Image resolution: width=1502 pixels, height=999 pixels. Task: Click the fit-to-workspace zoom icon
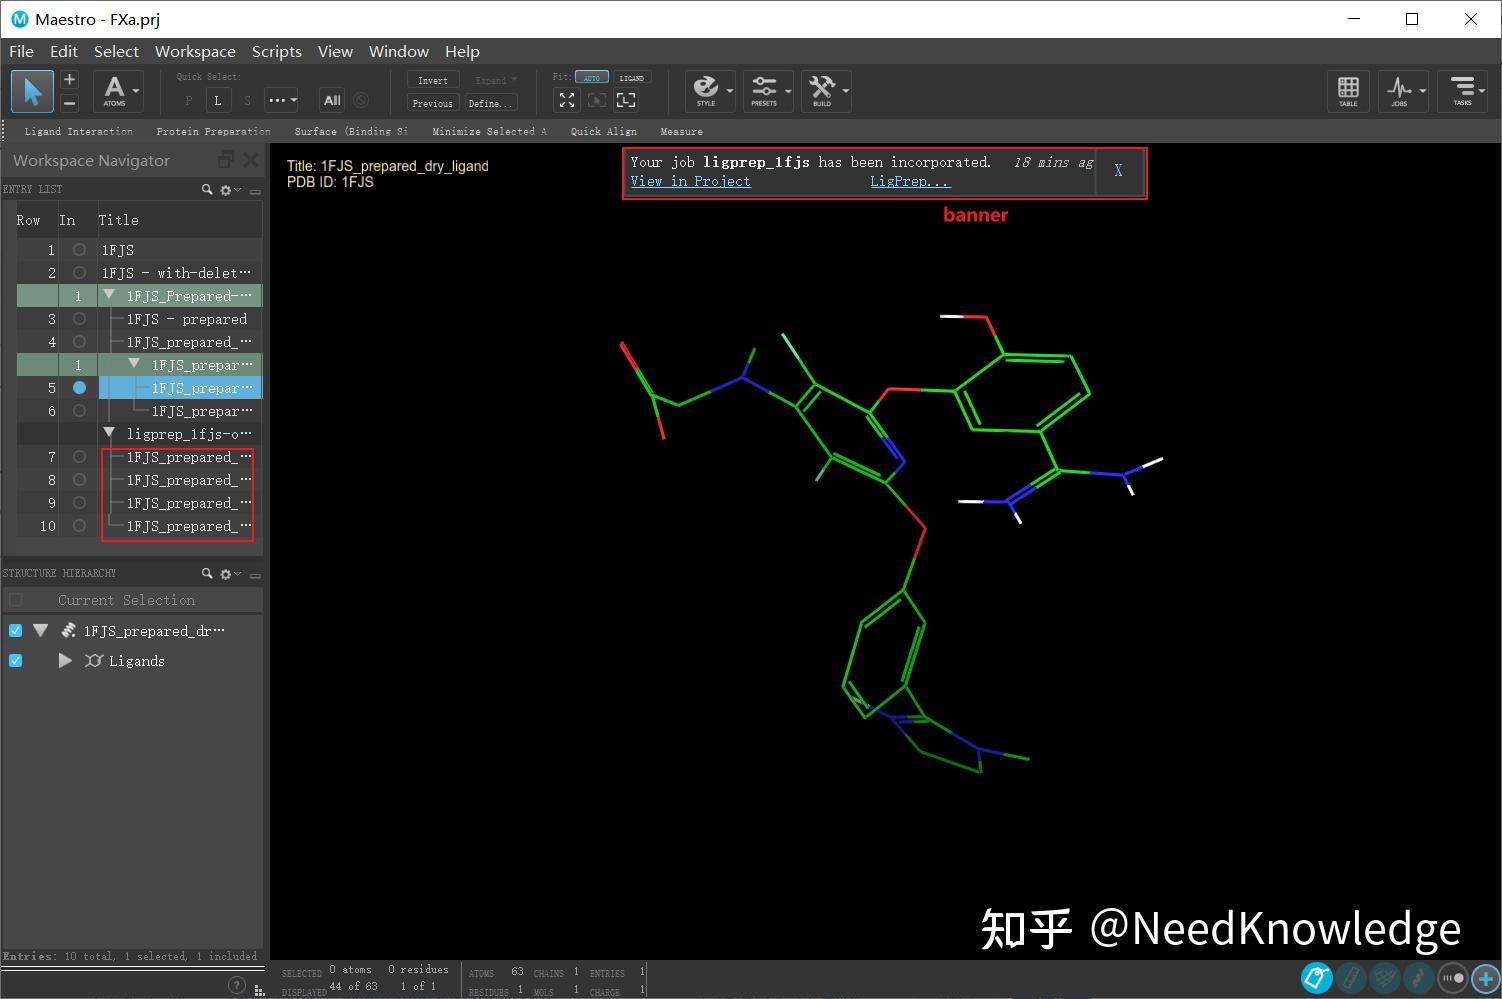click(566, 100)
